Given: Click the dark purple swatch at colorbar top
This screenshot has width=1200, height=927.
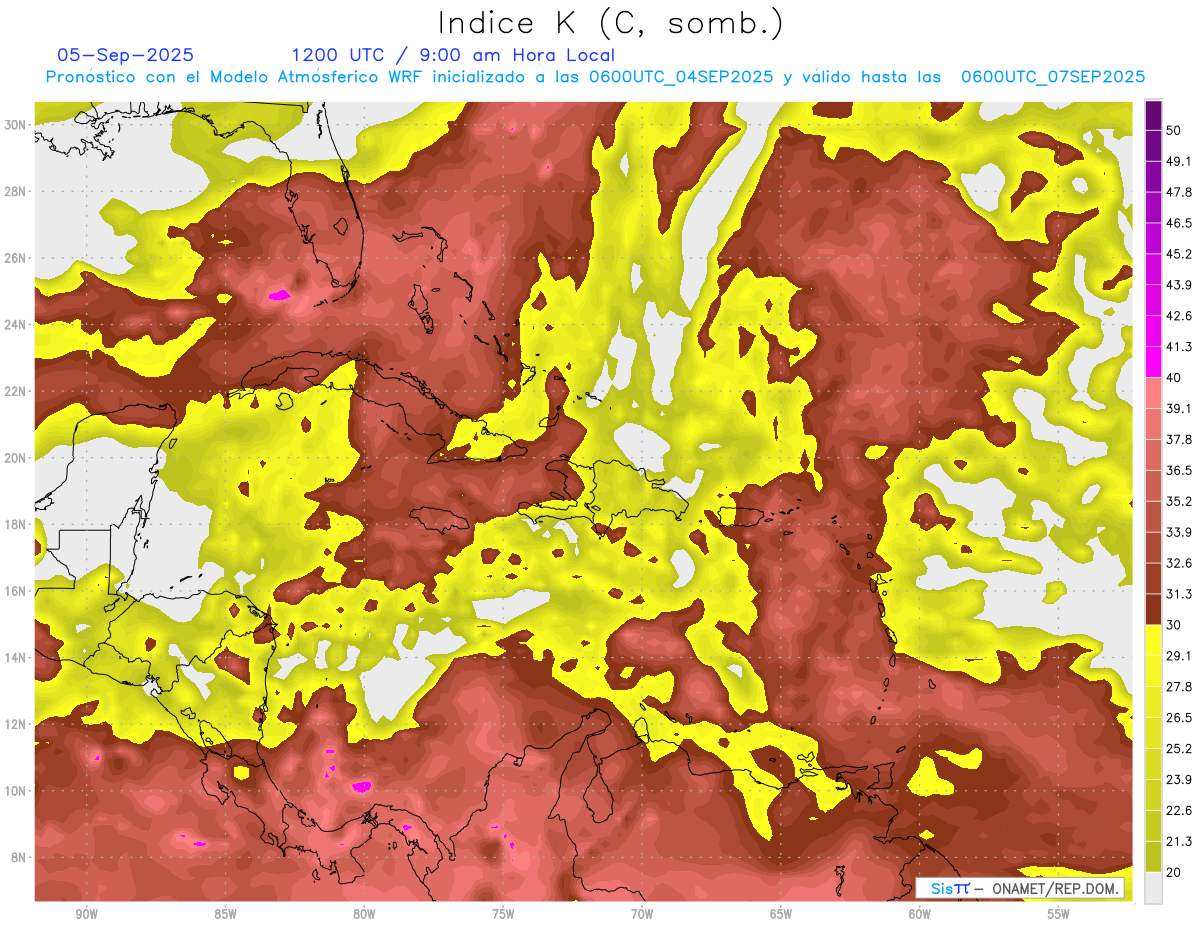Looking at the screenshot, I should pyautogui.click(x=1153, y=115).
